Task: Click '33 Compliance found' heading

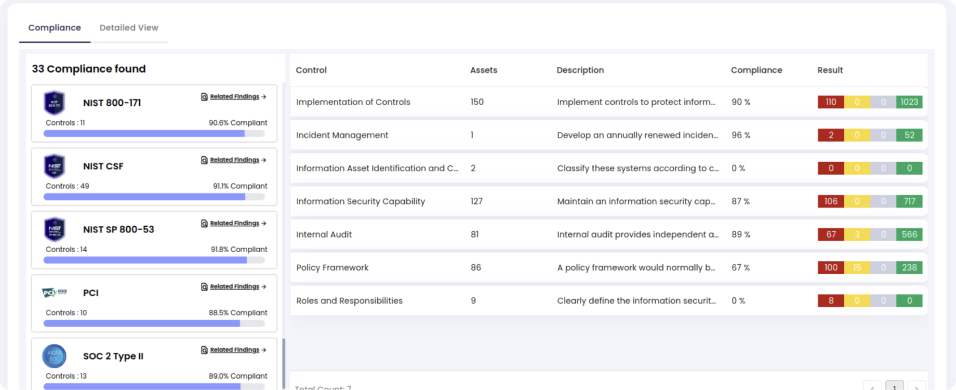Action: [x=89, y=69]
